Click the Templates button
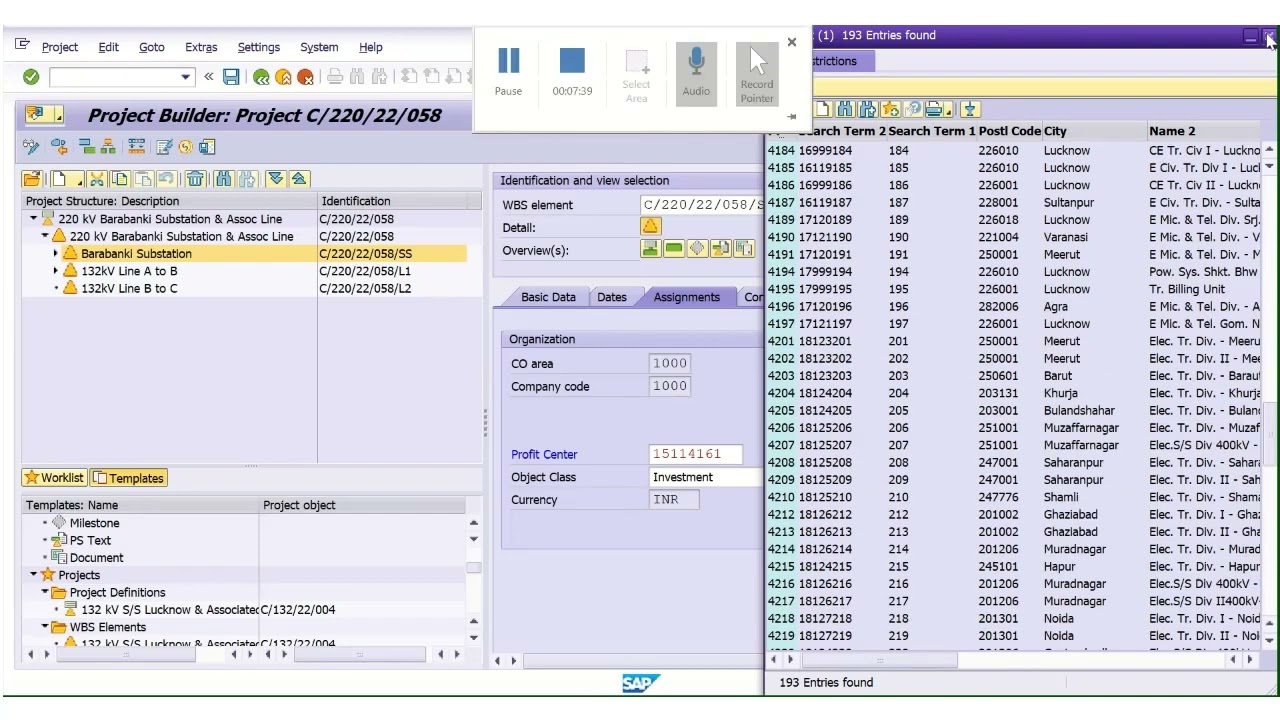The height and width of the screenshot is (720, 1280). [x=128, y=478]
